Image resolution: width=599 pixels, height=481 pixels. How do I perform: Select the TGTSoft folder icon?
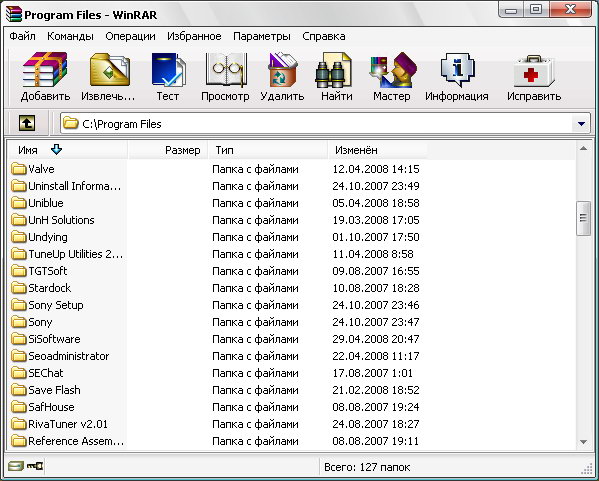[x=18, y=271]
